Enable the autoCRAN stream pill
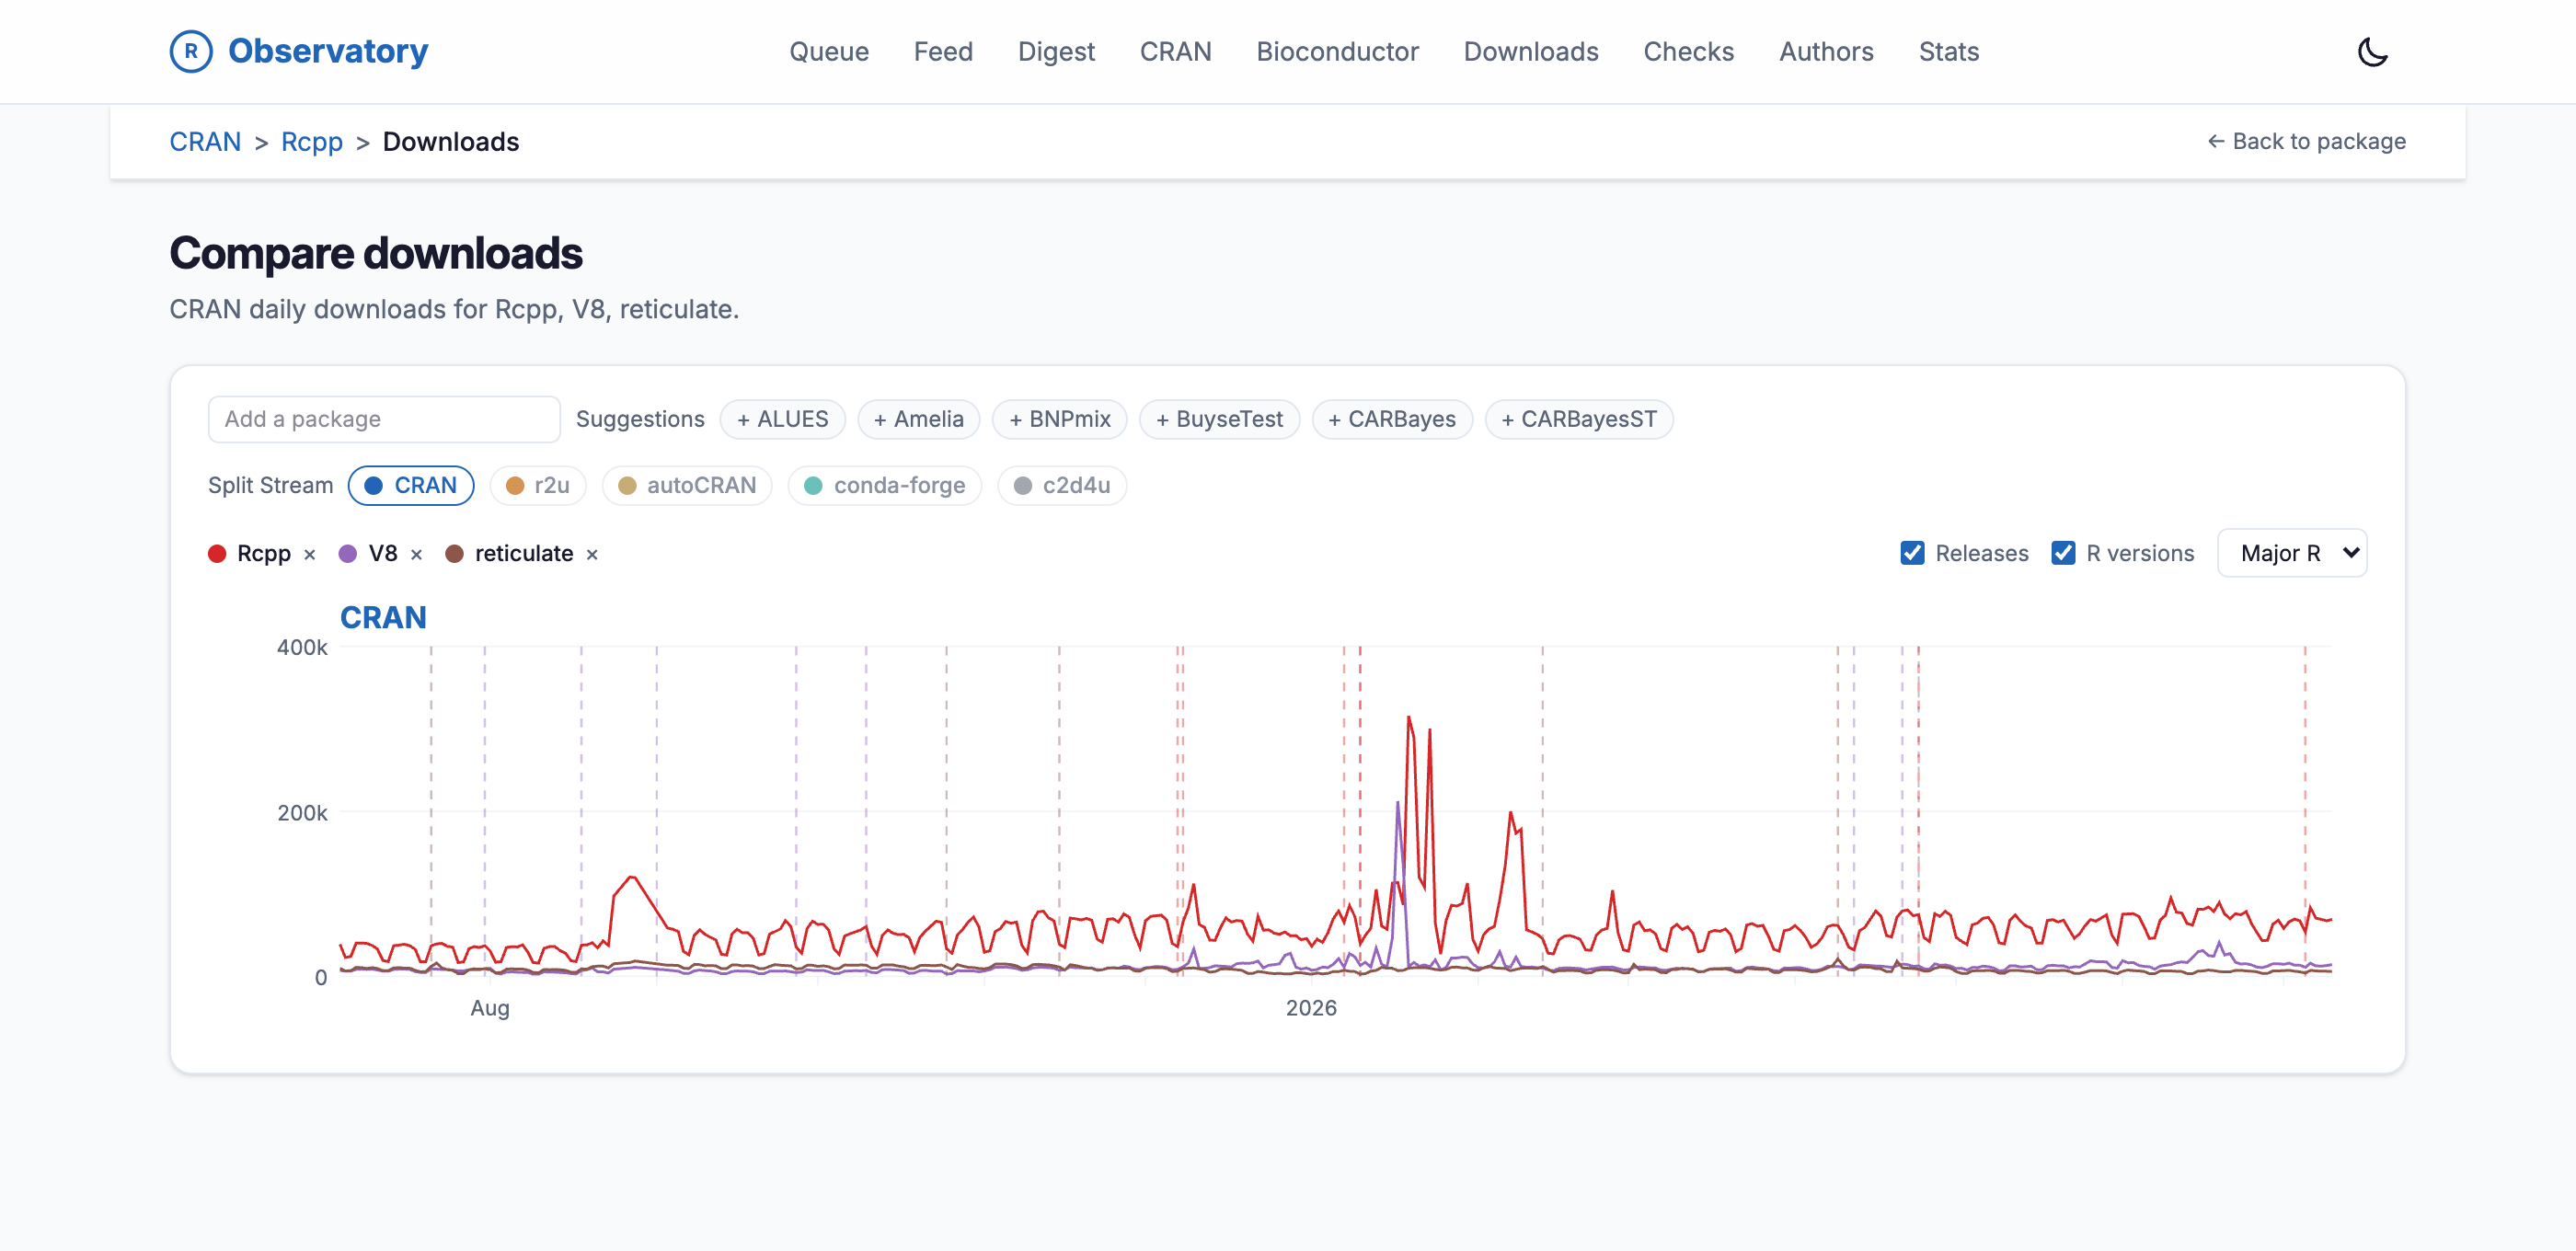 pos(687,485)
